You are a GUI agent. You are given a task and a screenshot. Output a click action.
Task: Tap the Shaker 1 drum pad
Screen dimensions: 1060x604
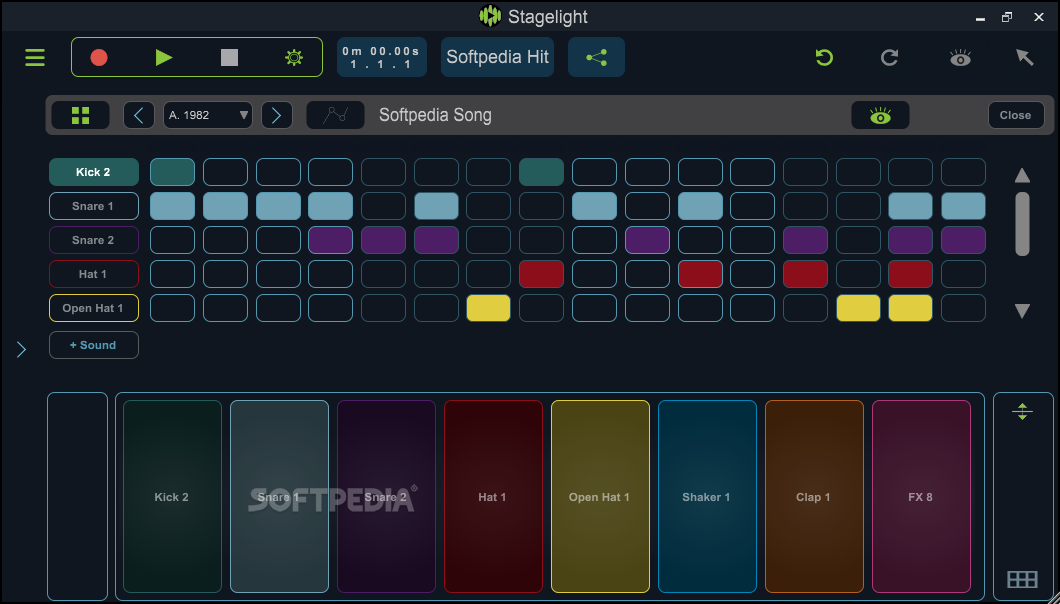(x=707, y=496)
